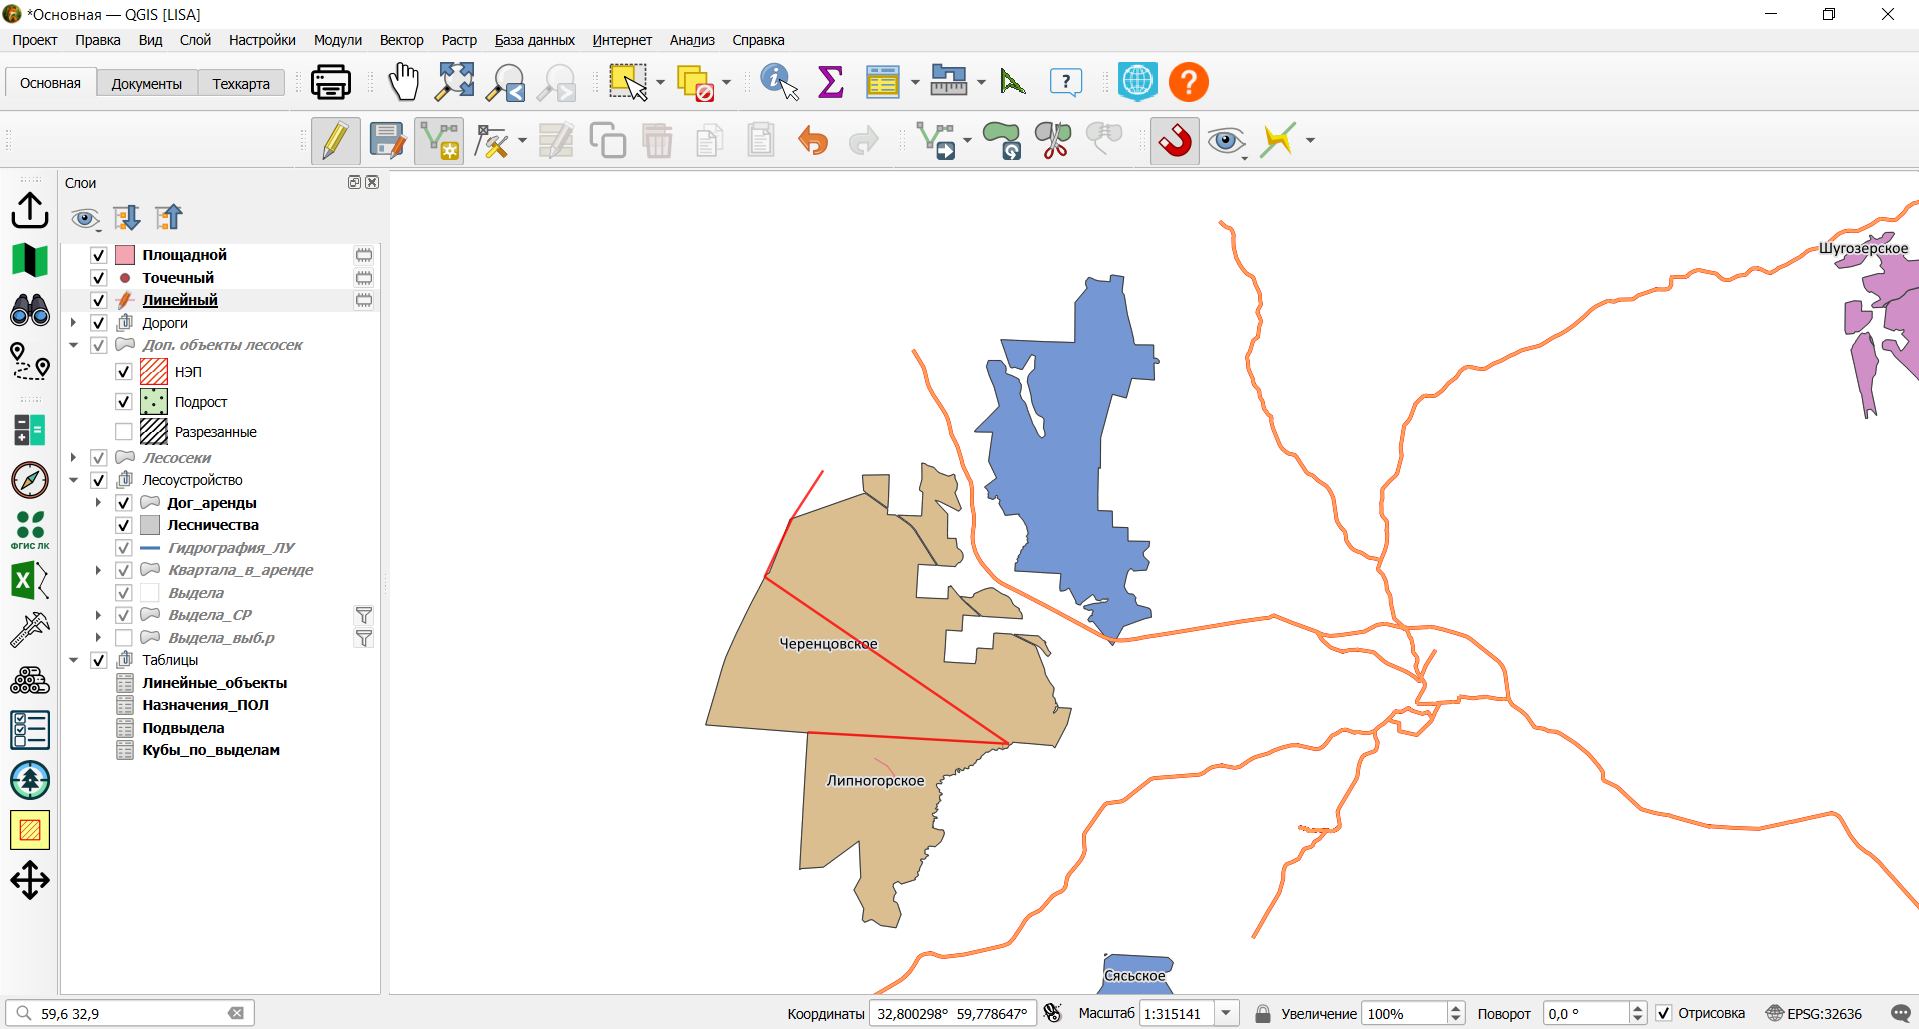This screenshot has height=1029, width=1919.
Task: Open the print layout printer icon
Action: [331, 82]
